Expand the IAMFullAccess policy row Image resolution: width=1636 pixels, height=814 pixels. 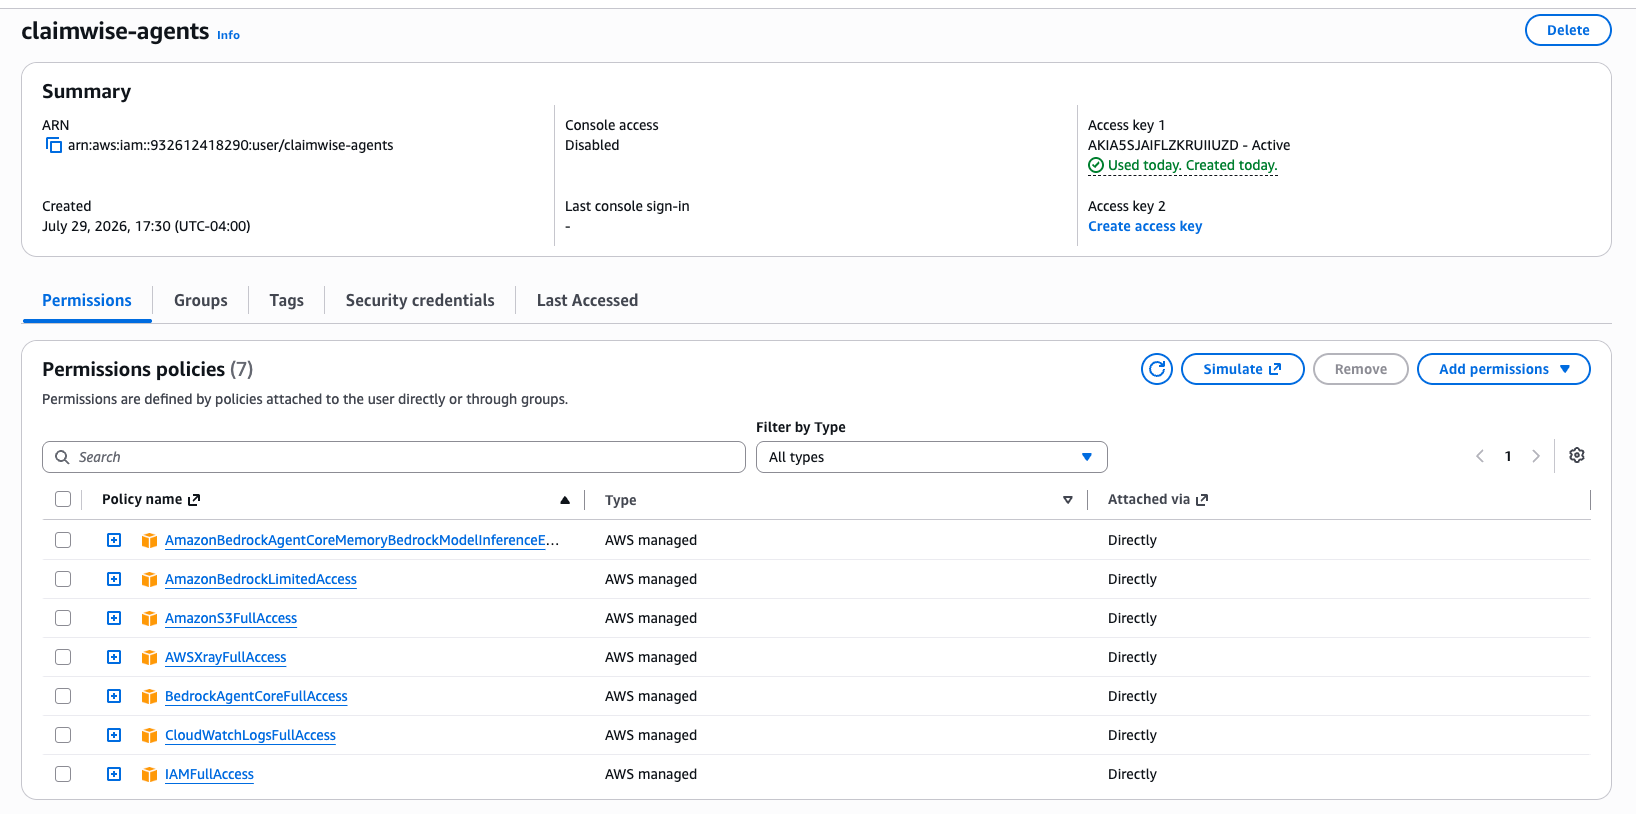114,774
